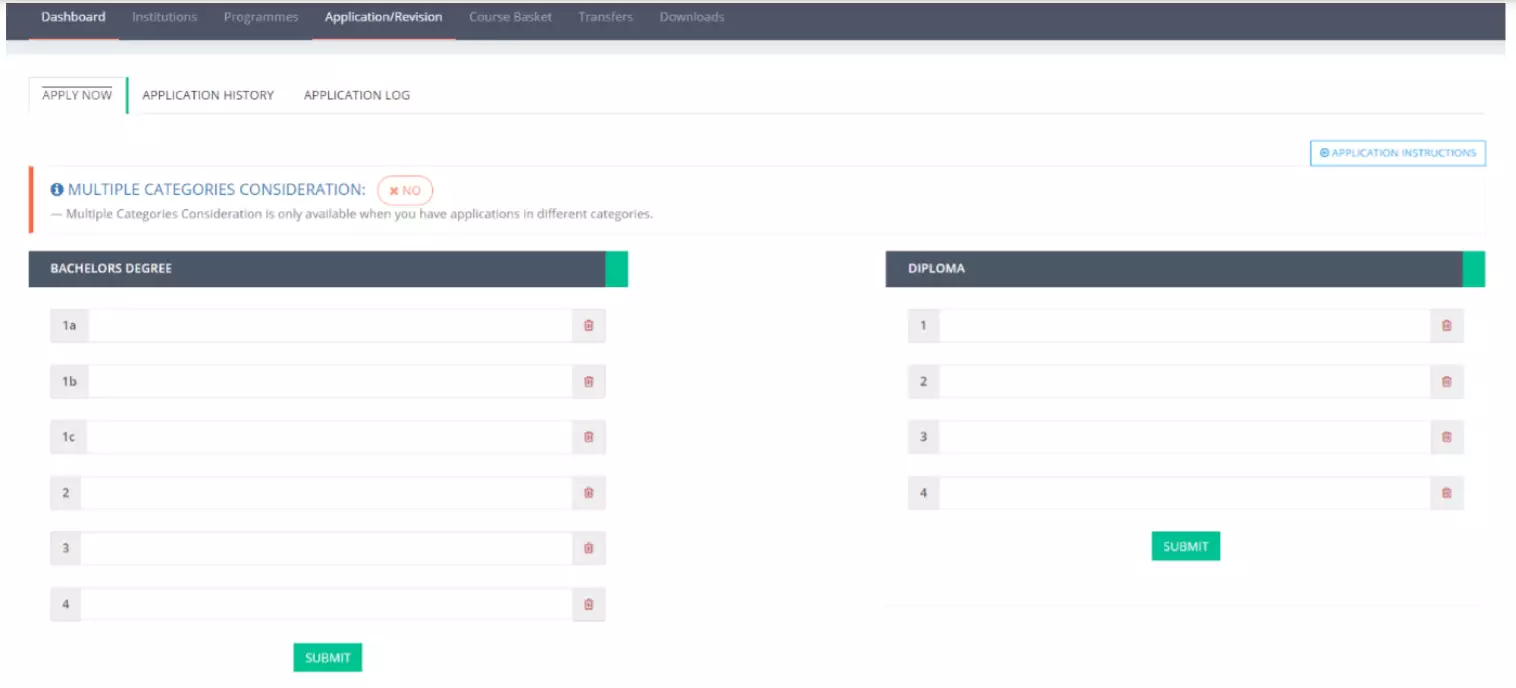Open the Application Log tab
Image resolution: width=1516 pixels, height=688 pixels.
pos(357,95)
